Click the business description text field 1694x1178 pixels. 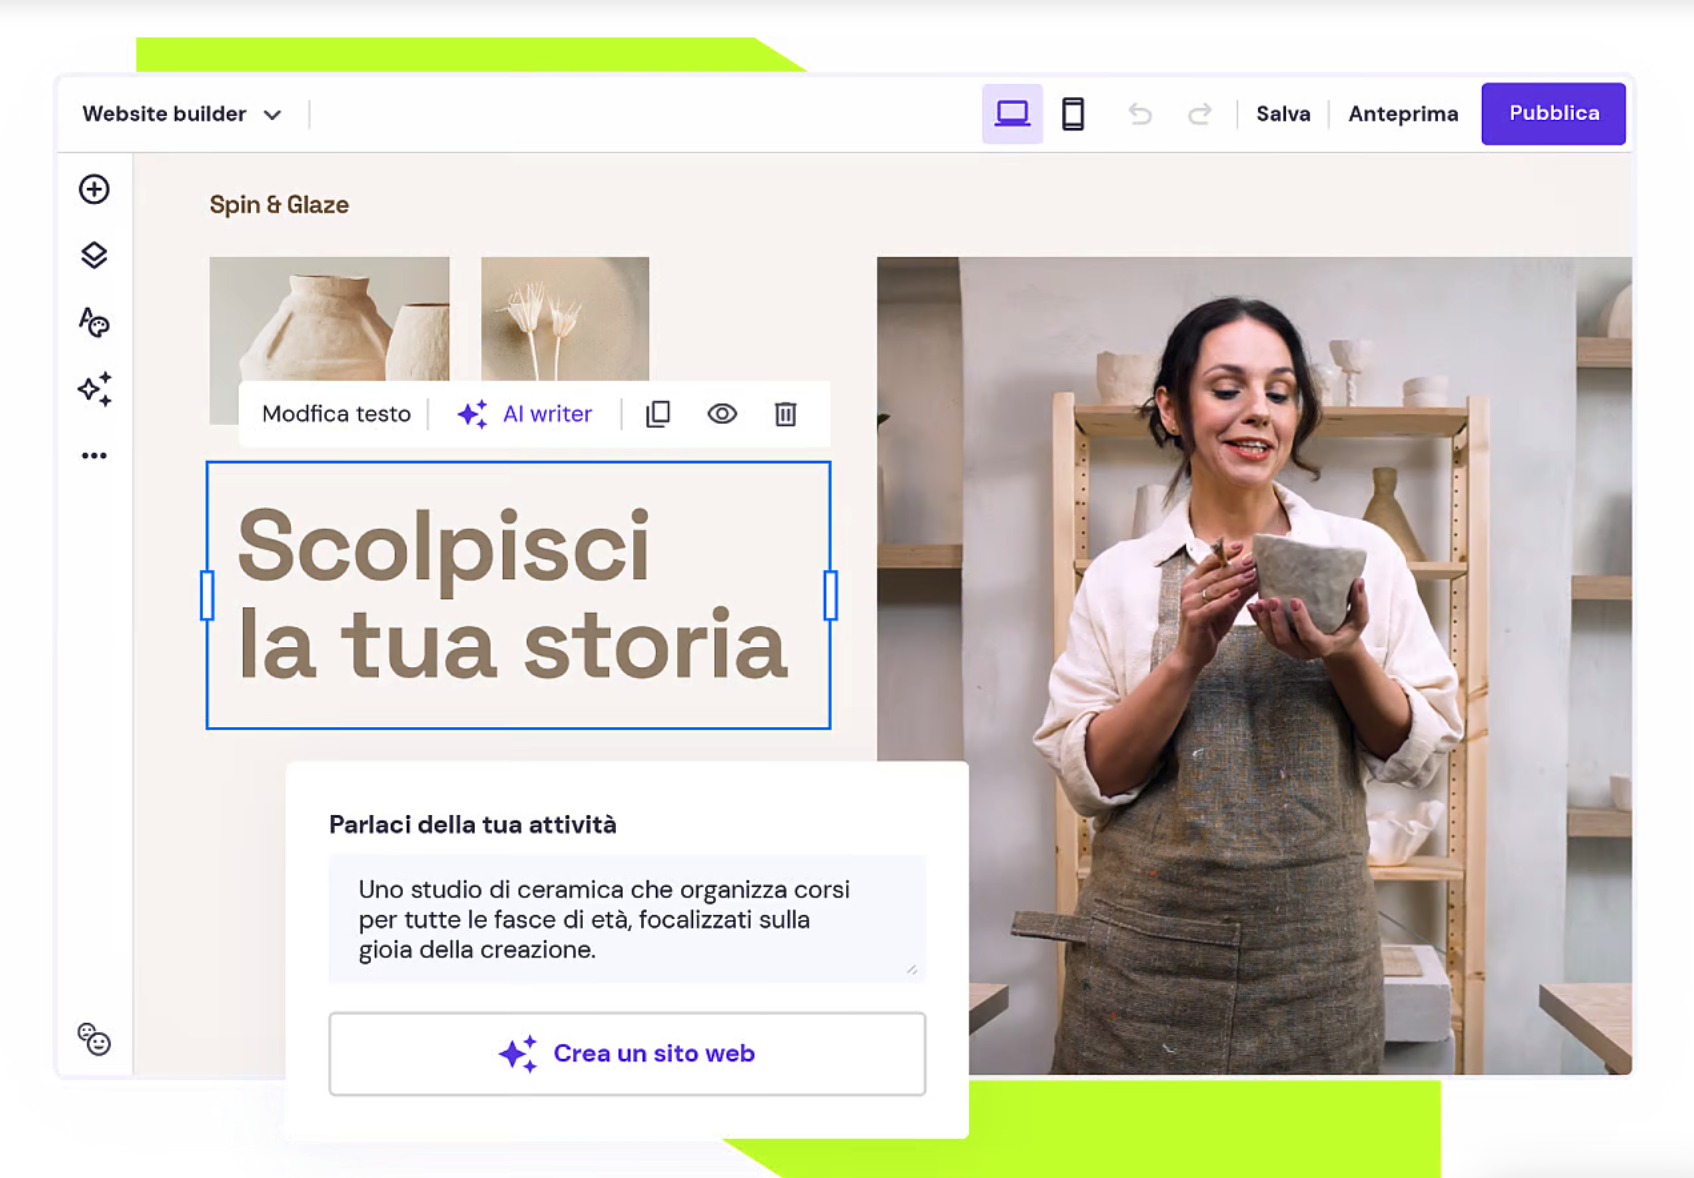click(627, 919)
